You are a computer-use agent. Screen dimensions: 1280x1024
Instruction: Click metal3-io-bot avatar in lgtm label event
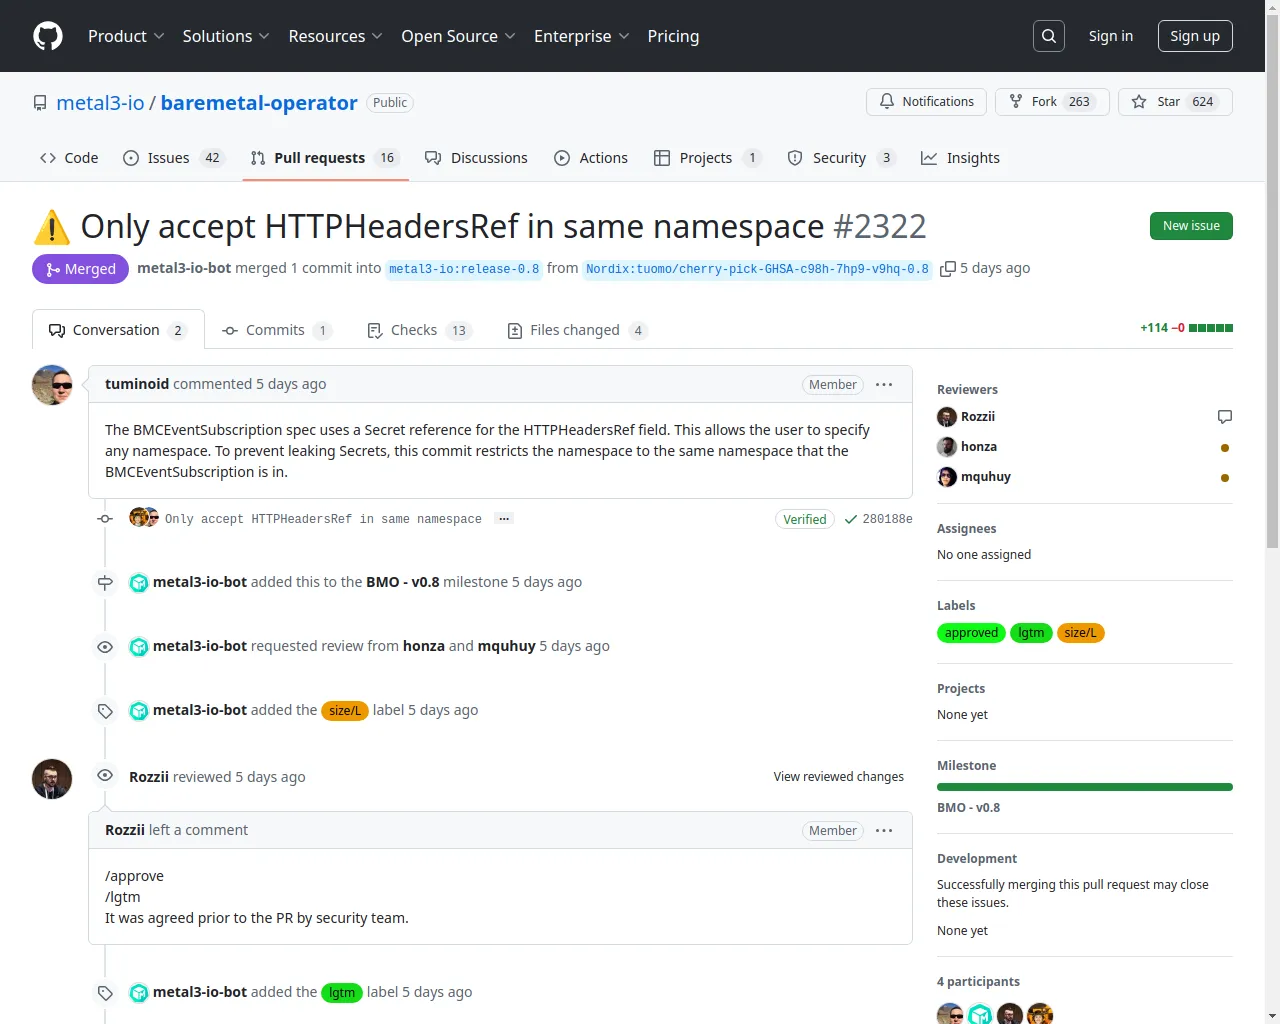(139, 992)
